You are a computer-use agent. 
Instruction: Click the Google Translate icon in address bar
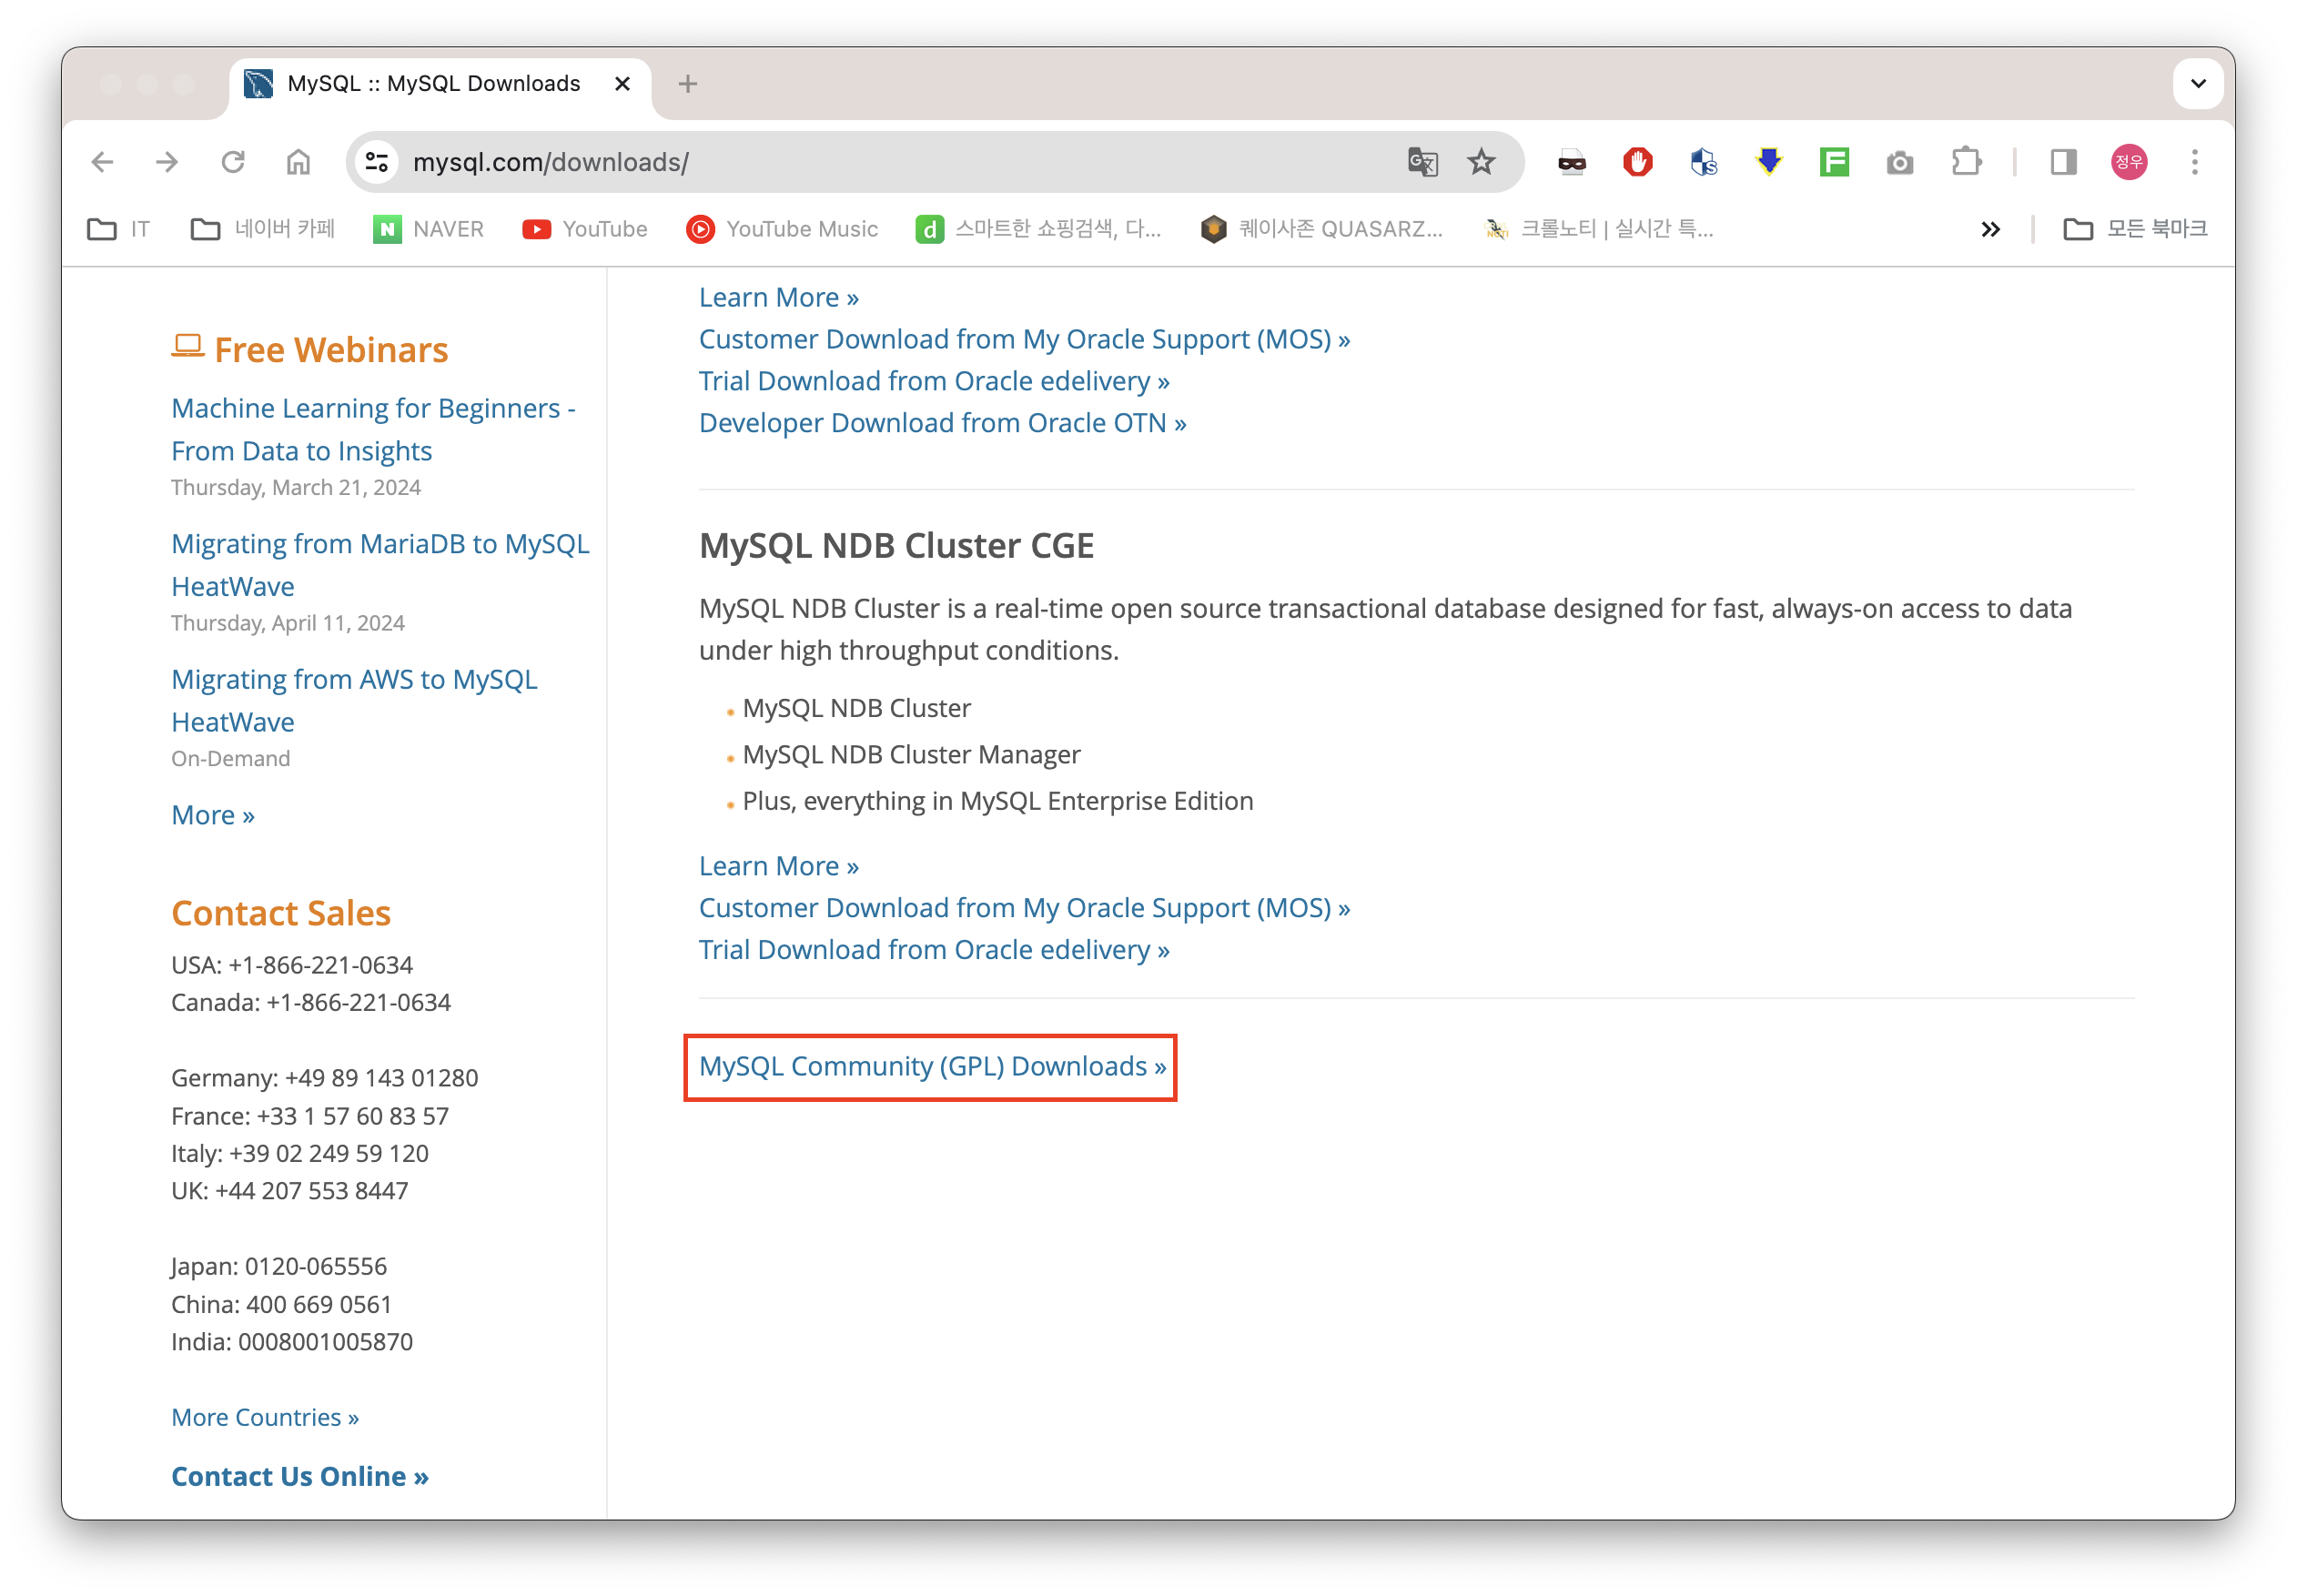coord(1422,162)
